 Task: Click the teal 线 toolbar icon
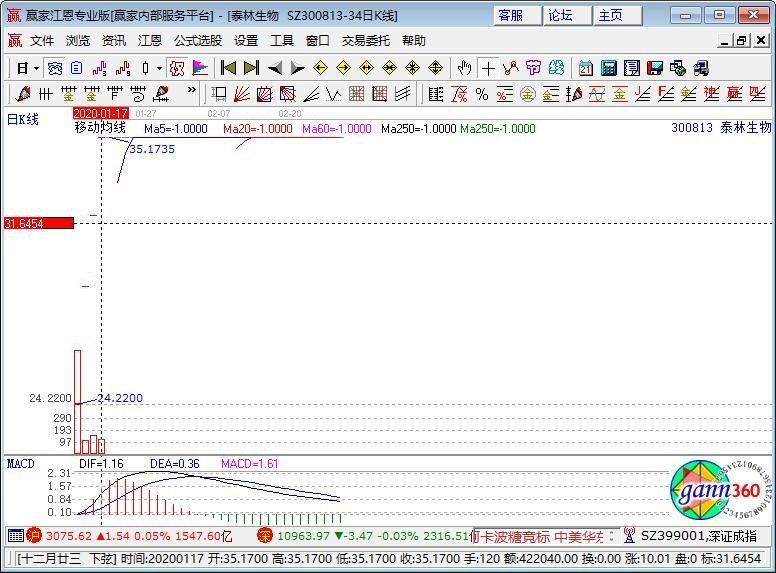556,68
